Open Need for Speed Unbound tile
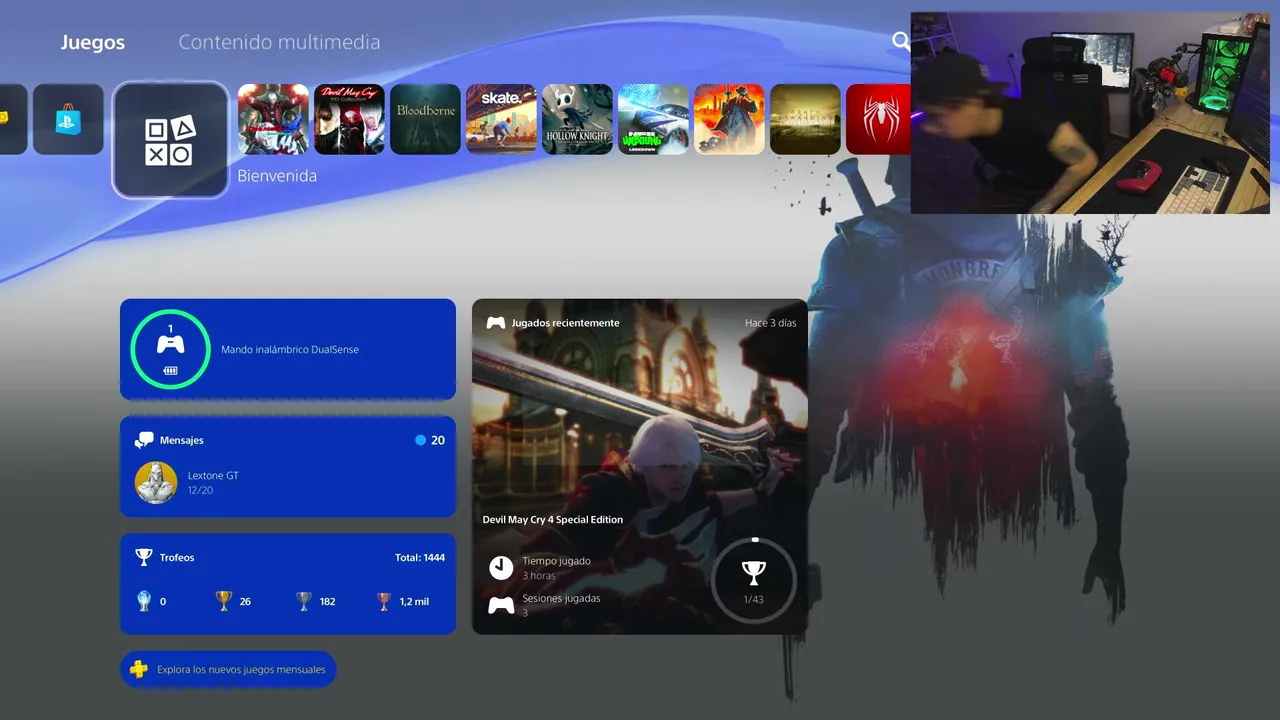1280x720 pixels. (653, 119)
